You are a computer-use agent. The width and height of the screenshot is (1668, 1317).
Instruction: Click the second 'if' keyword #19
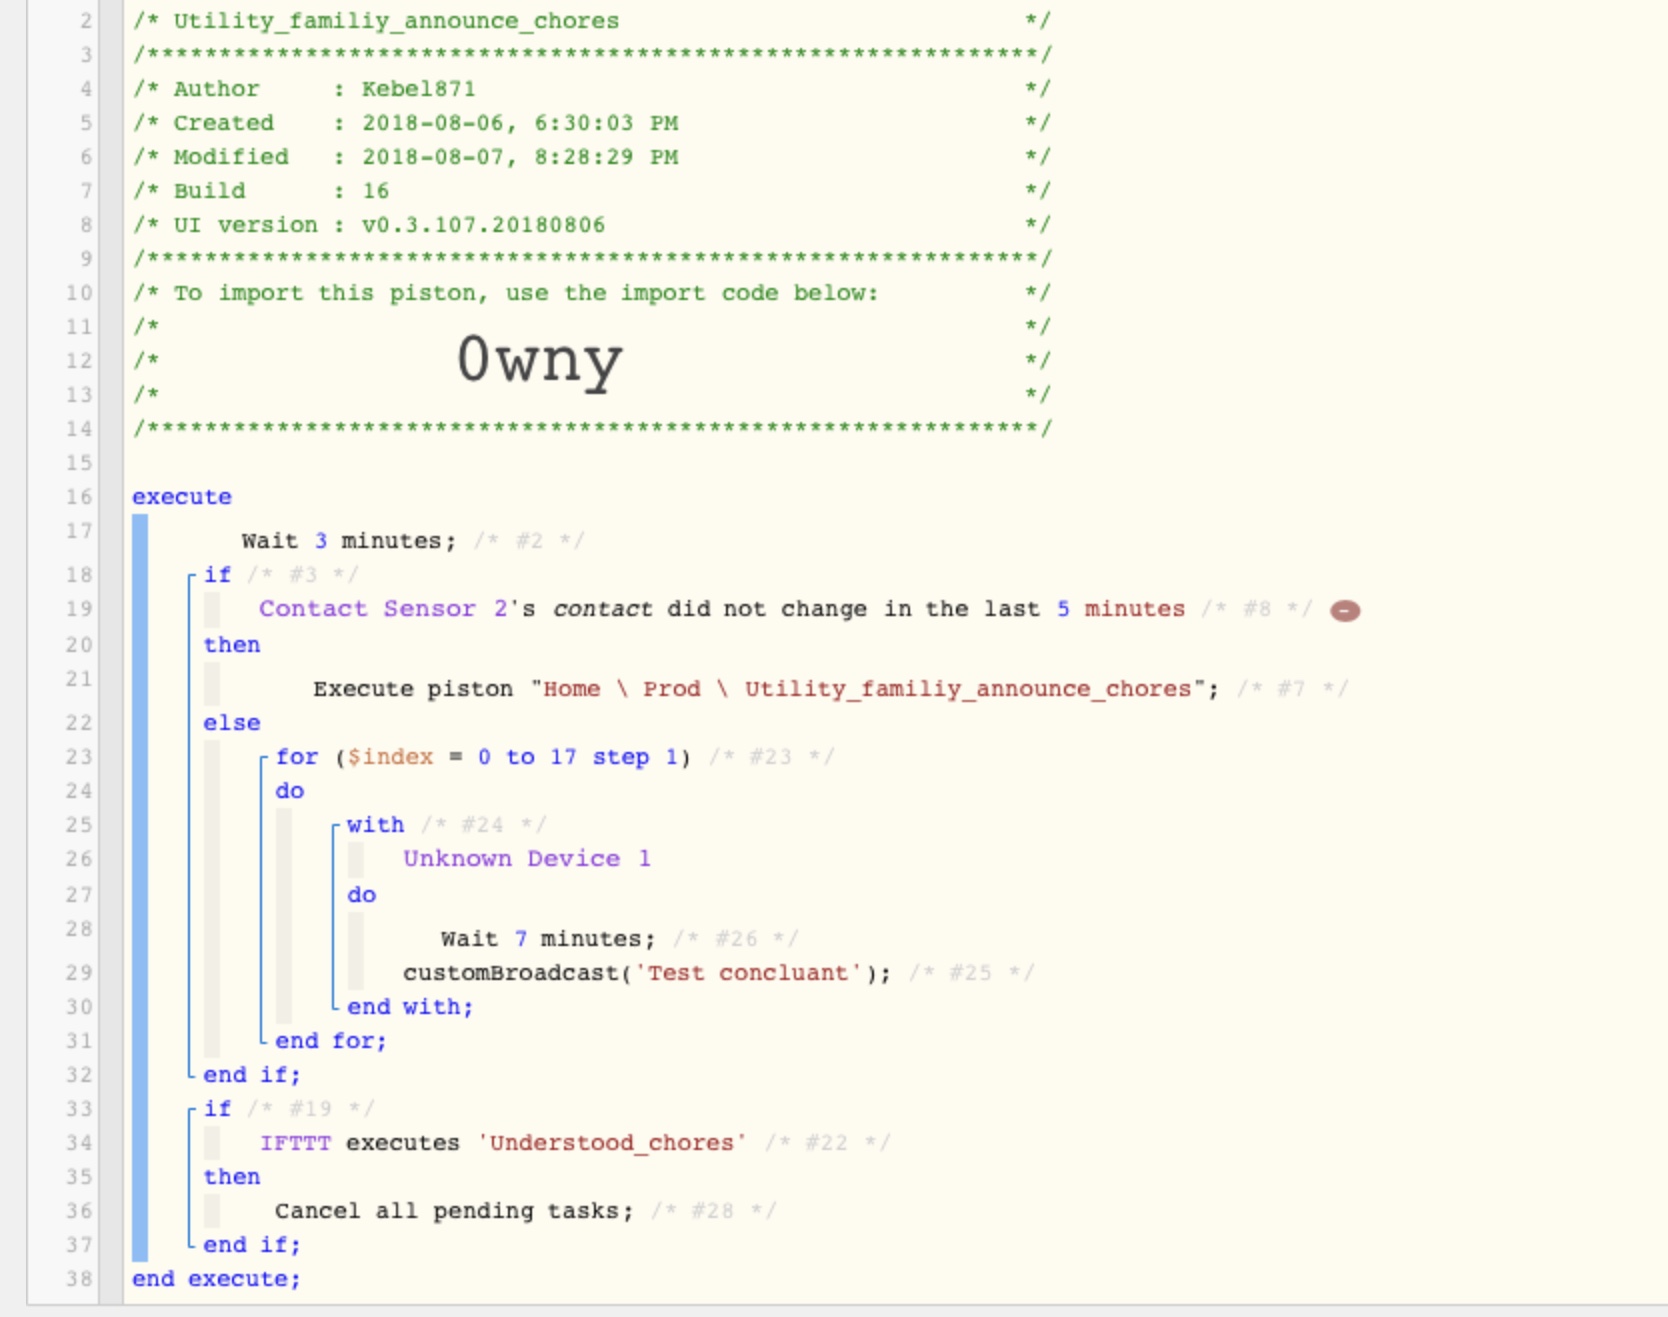[x=217, y=1109]
